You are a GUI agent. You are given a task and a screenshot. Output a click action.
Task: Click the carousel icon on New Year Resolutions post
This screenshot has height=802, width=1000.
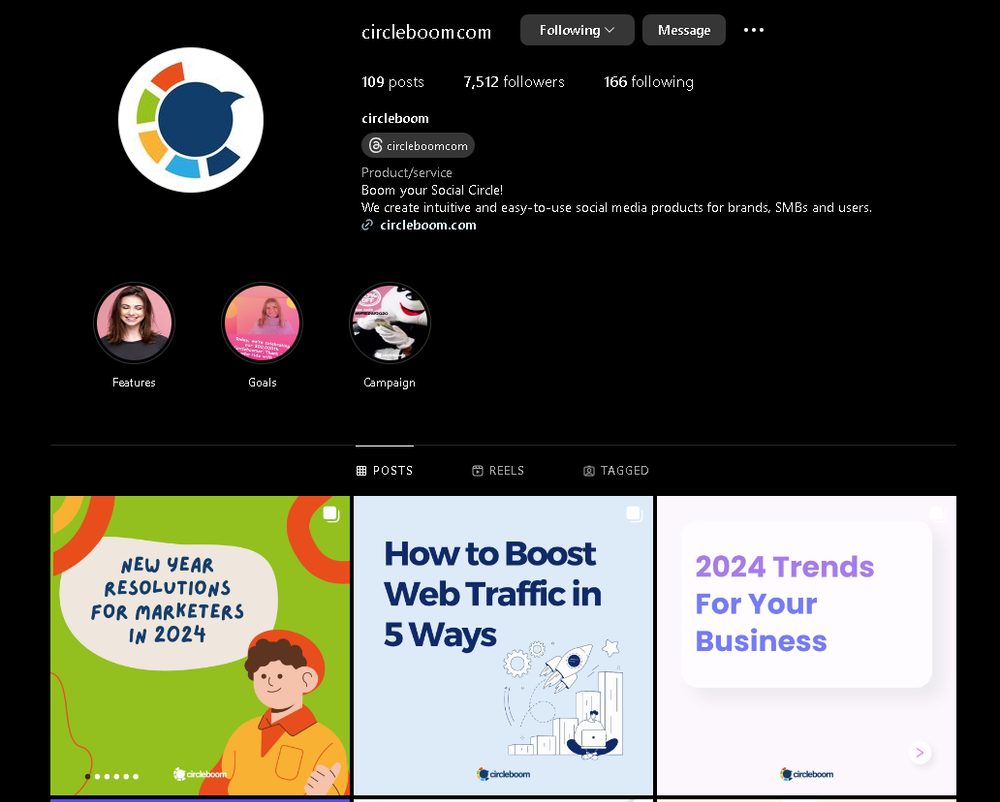[x=330, y=514]
